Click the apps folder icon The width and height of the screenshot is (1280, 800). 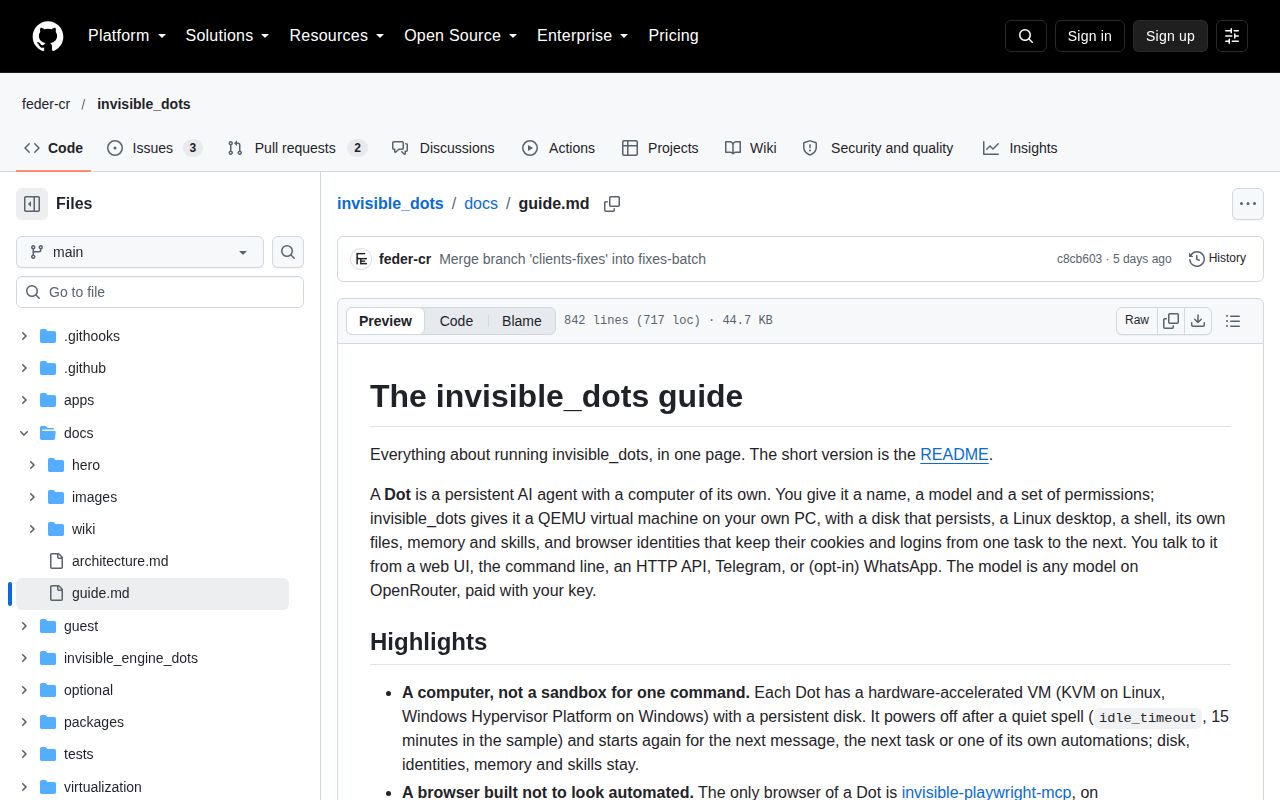tap(47, 400)
